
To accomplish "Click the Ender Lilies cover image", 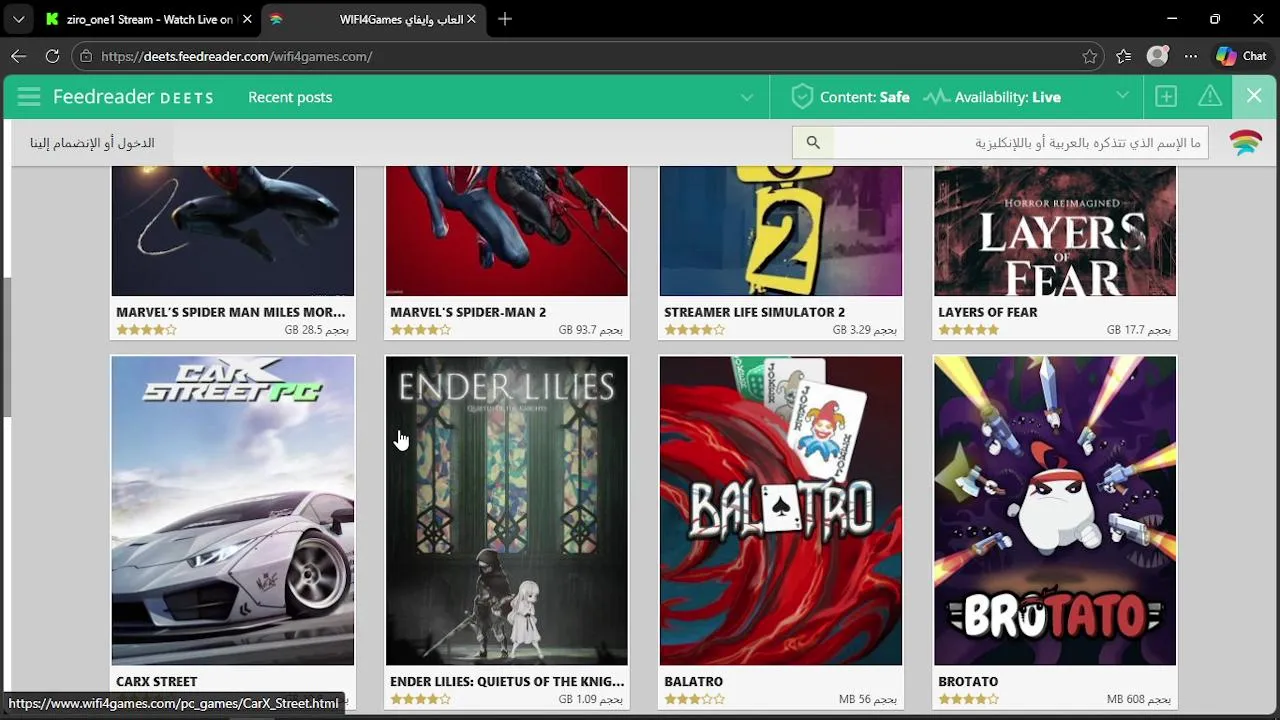I will pyautogui.click(x=507, y=510).
